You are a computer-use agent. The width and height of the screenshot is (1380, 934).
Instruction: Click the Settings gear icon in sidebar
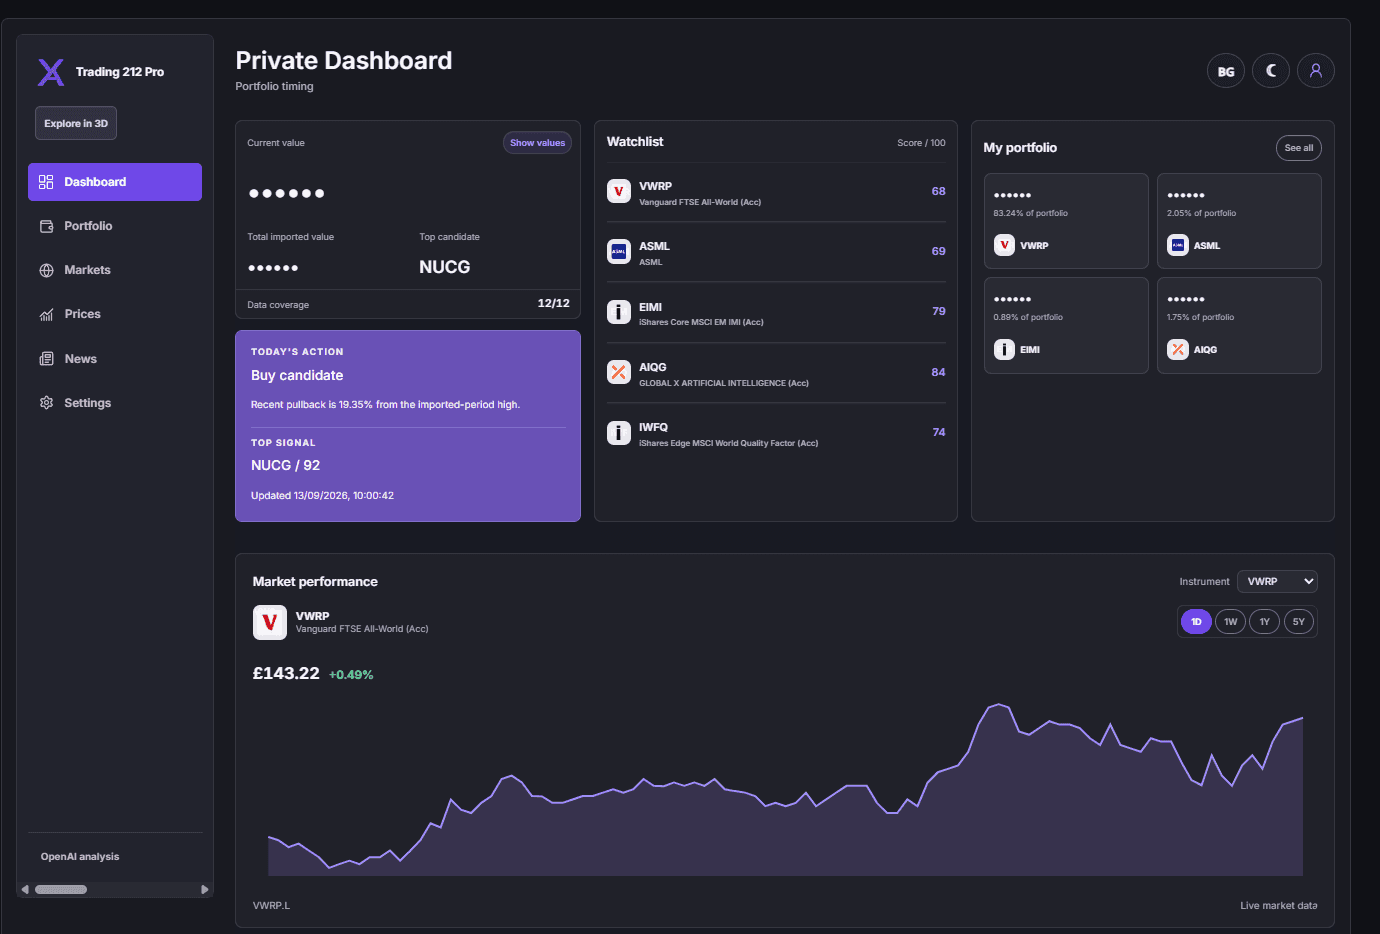[46, 403]
